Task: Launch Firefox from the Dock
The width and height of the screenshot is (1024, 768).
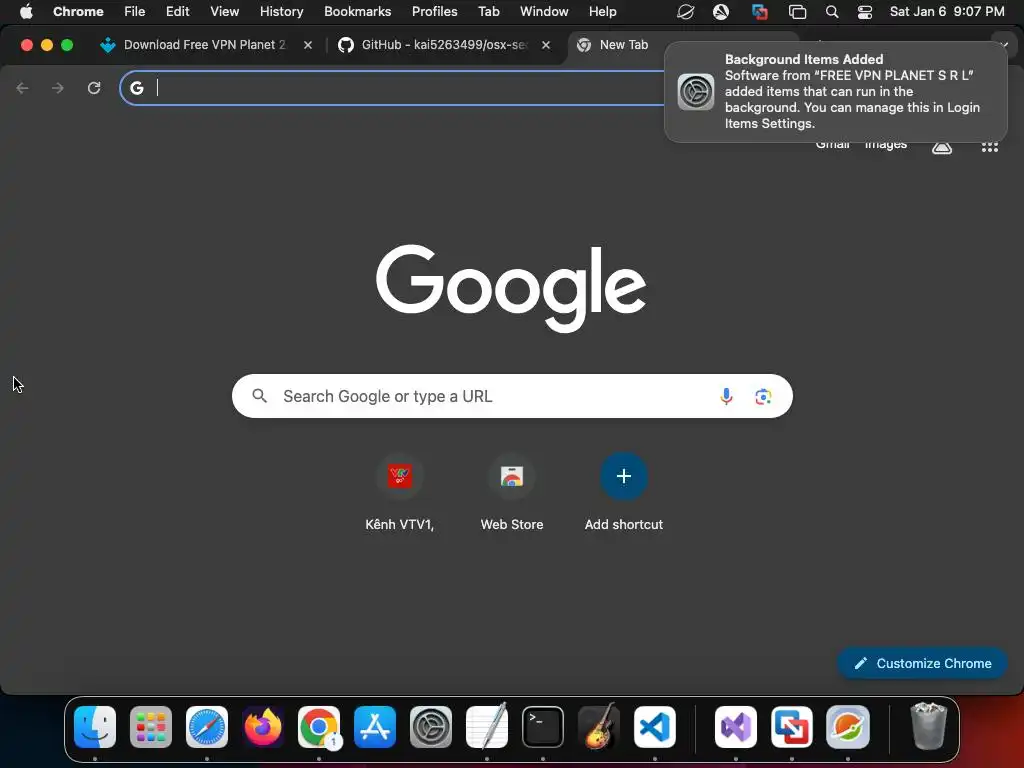Action: coord(263,727)
